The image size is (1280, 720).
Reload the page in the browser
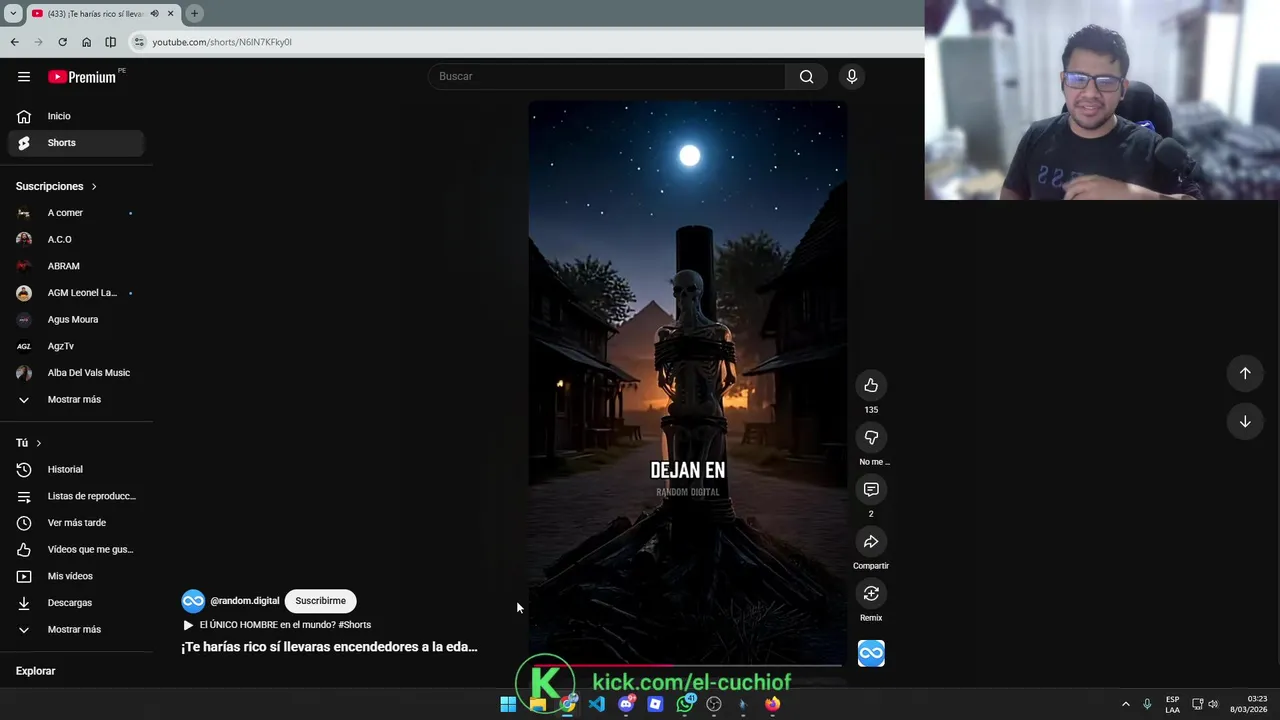coord(62,42)
